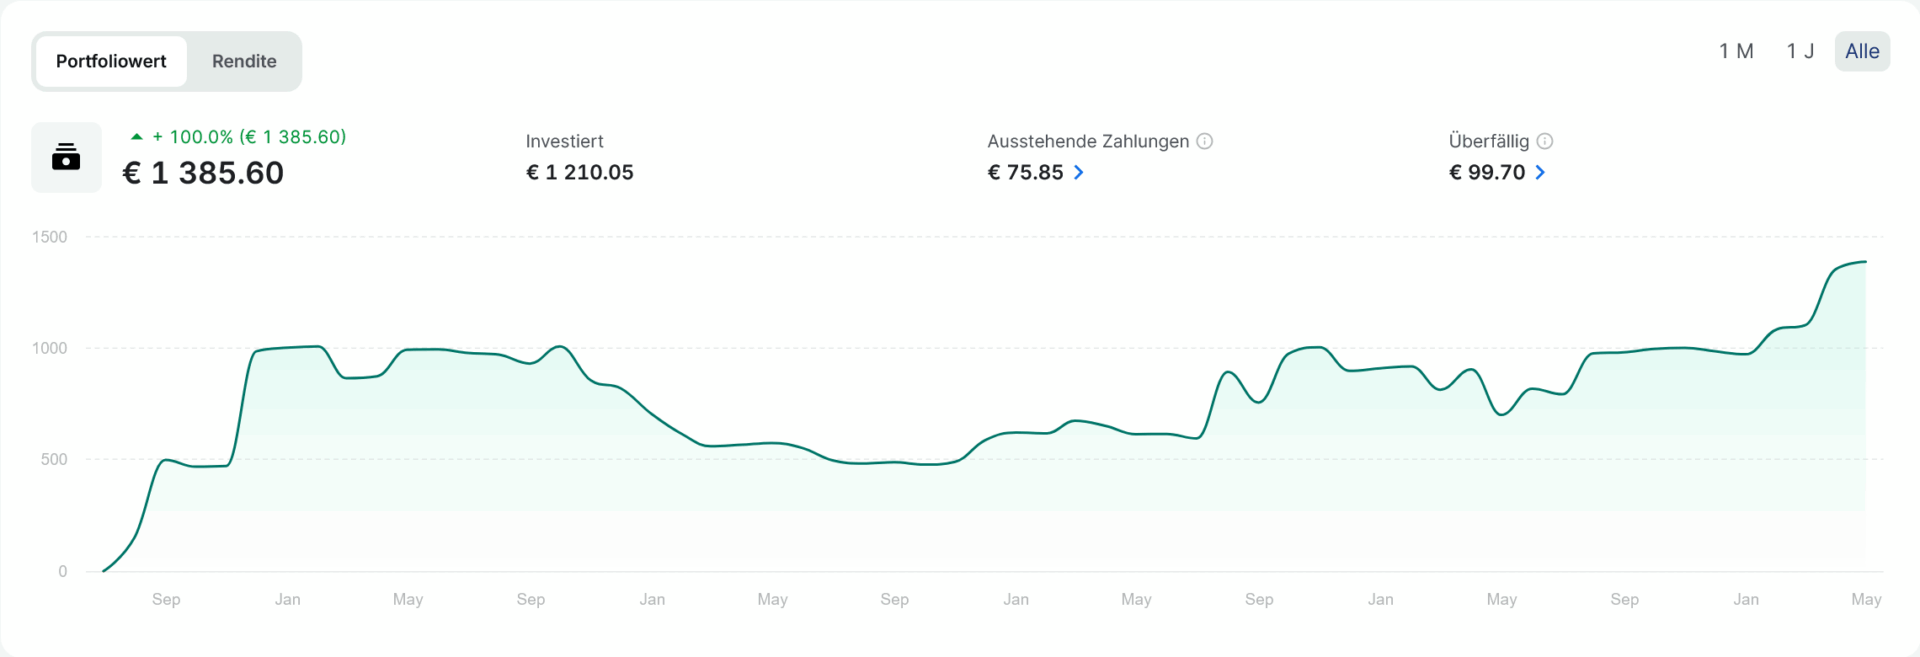Open info tooltip next to Ausstehende Zahlungen
Screen dimensions: 1920x657
(x=1205, y=141)
